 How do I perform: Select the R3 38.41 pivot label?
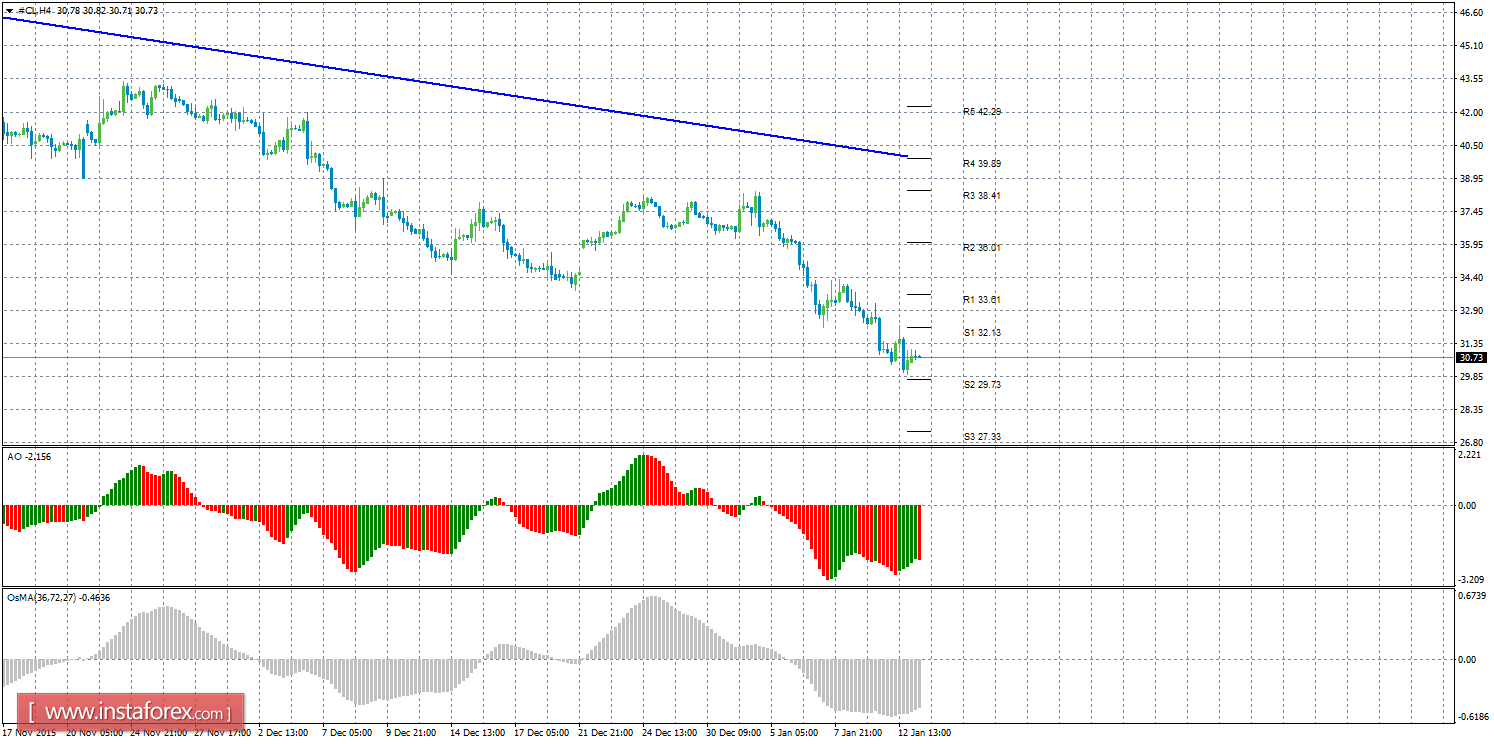point(982,196)
